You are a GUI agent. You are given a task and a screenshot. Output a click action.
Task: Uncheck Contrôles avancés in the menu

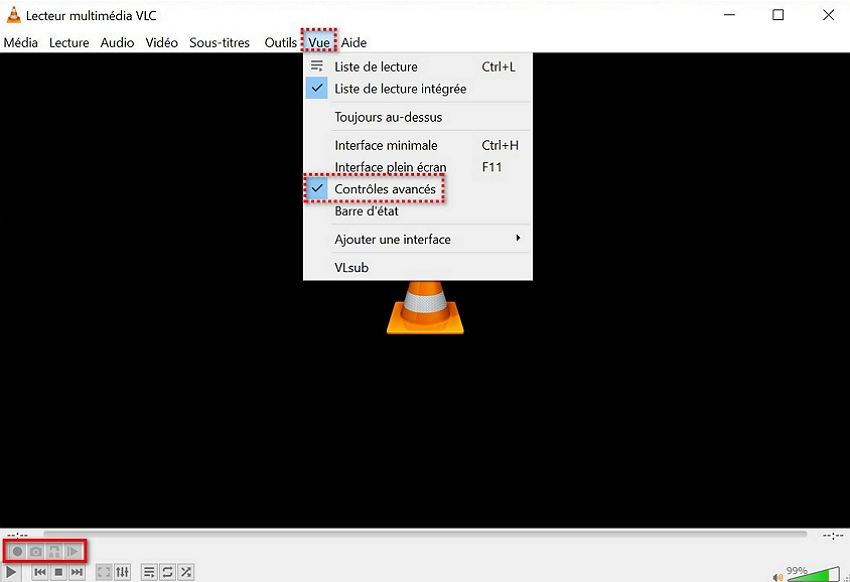(x=385, y=189)
